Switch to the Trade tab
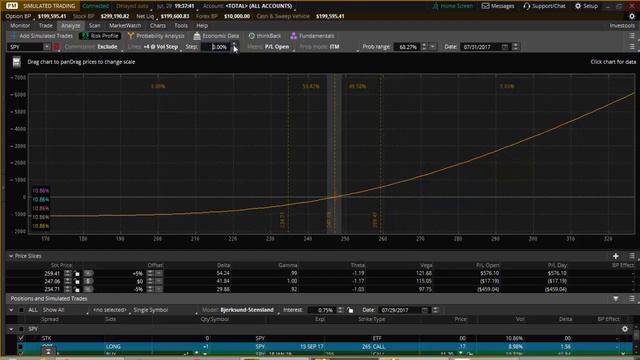640x360 pixels. [46, 25]
